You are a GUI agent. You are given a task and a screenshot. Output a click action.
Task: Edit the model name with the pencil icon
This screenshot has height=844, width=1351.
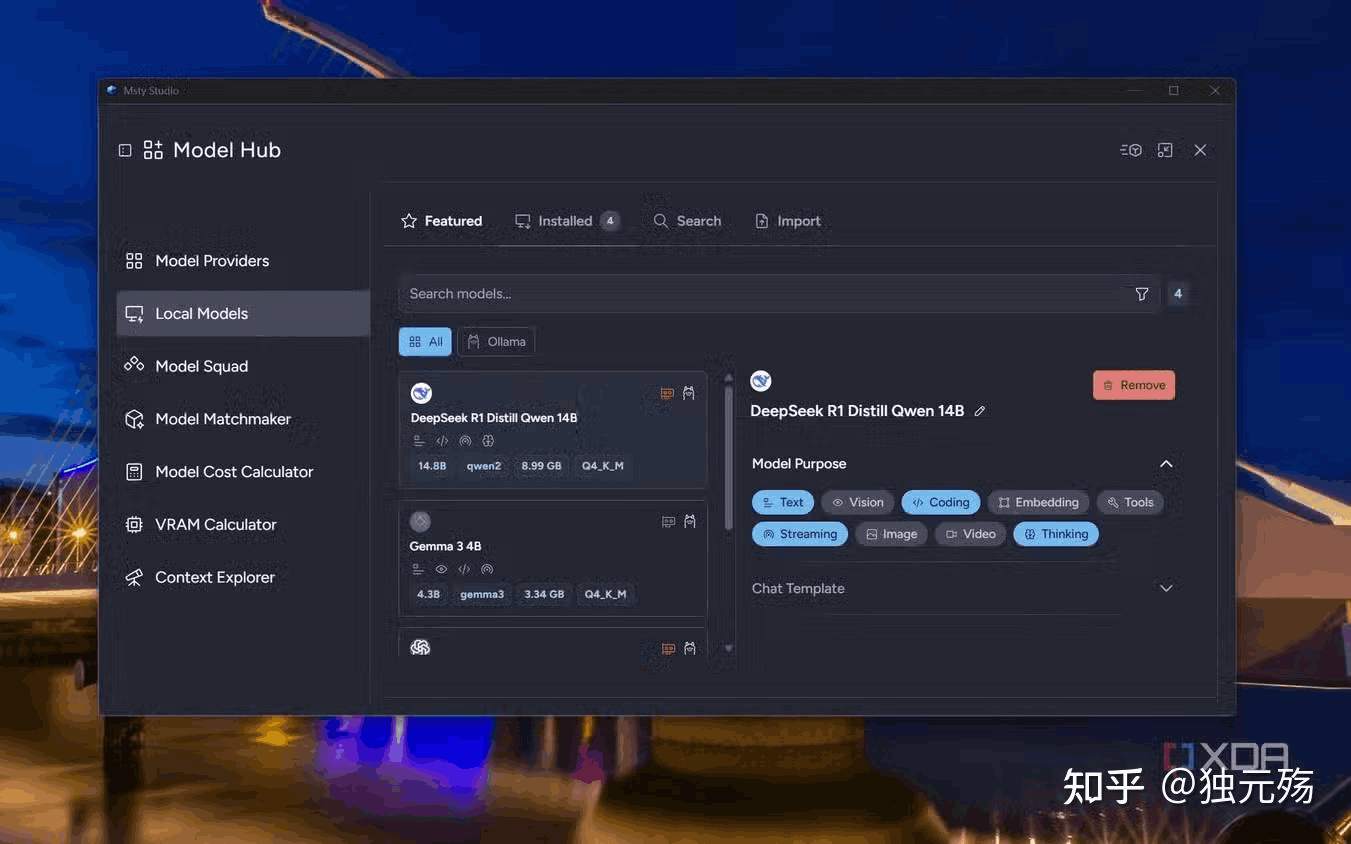click(980, 411)
